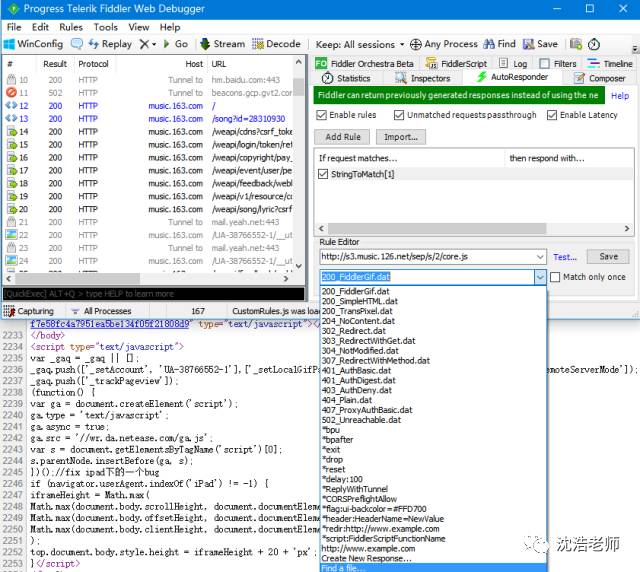This screenshot has height=572, width=640.
Task: Select session 11 with 502 result
Action: coord(149,93)
